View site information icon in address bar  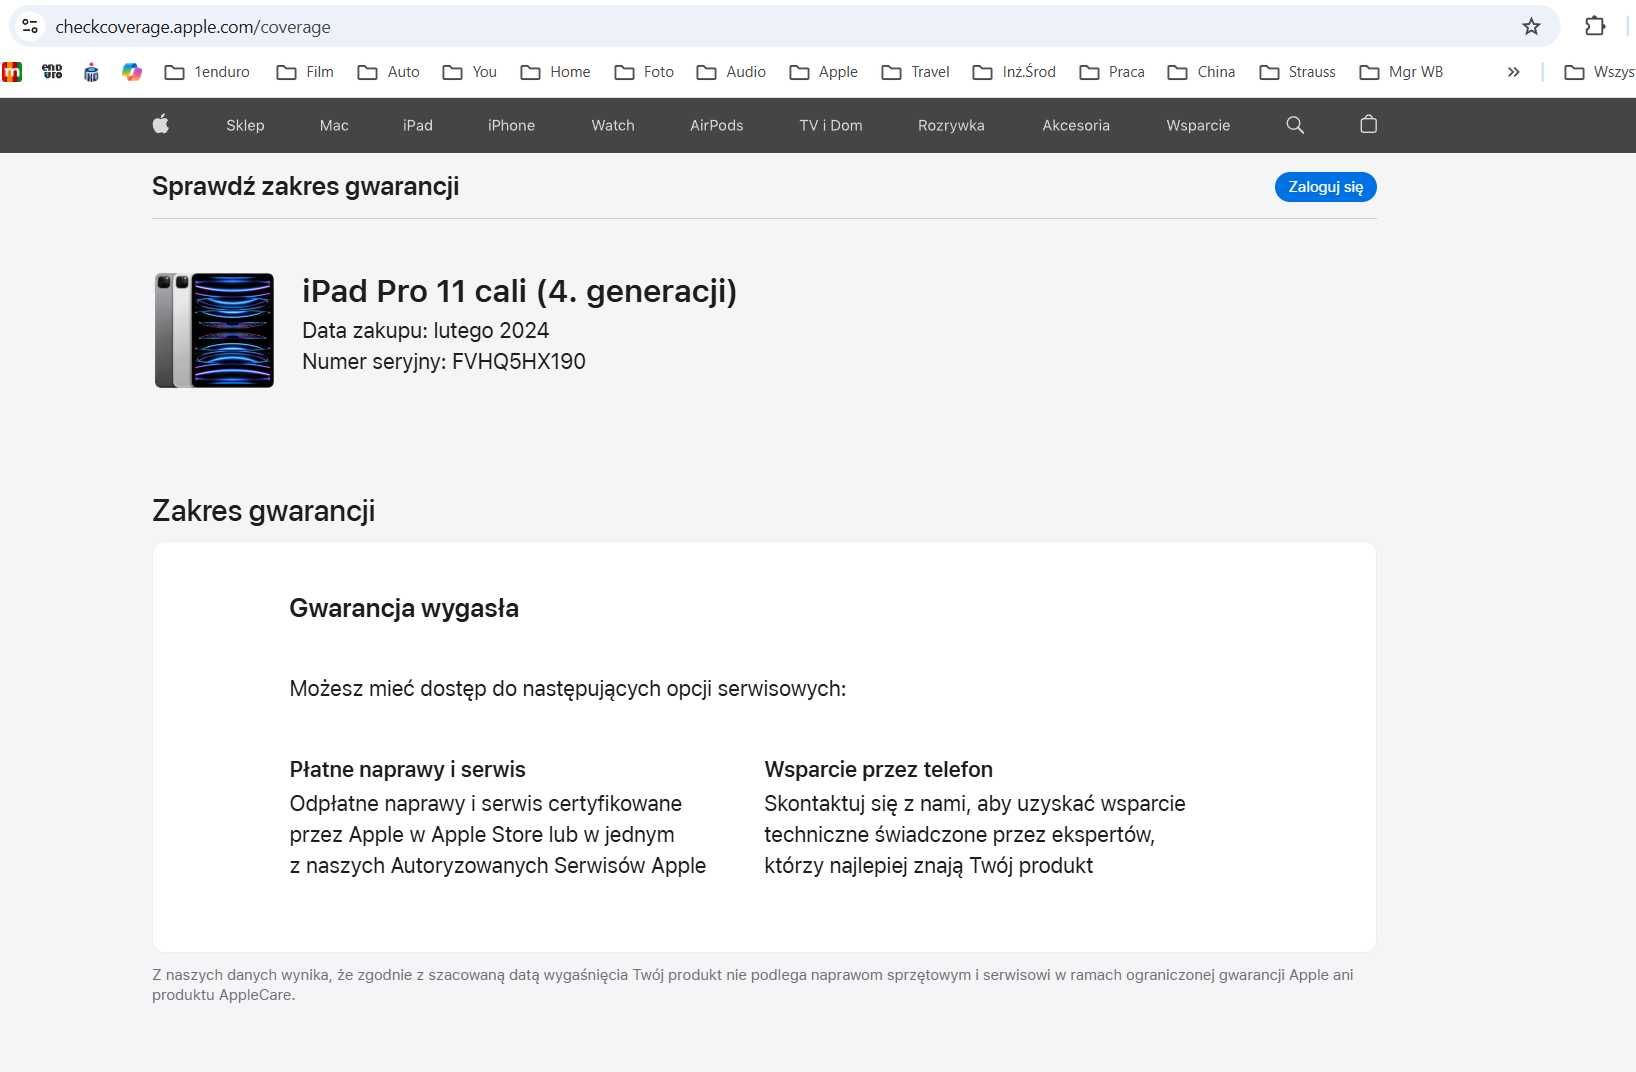click(30, 27)
